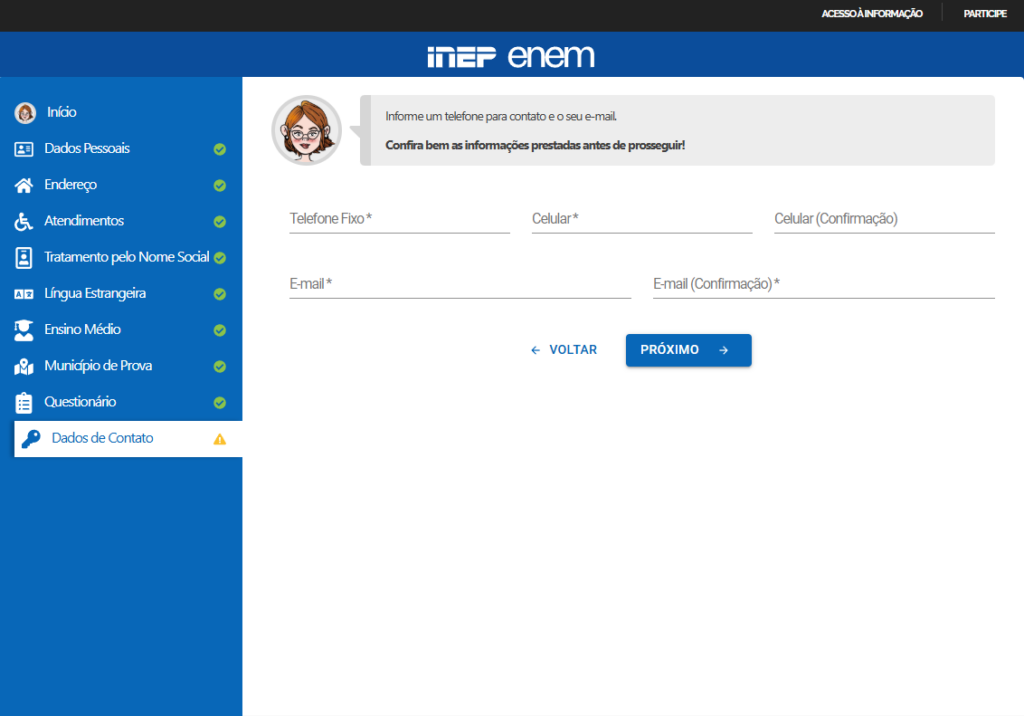The height and width of the screenshot is (716, 1024).
Task: Go to the Endereço section
Action: [x=71, y=185]
